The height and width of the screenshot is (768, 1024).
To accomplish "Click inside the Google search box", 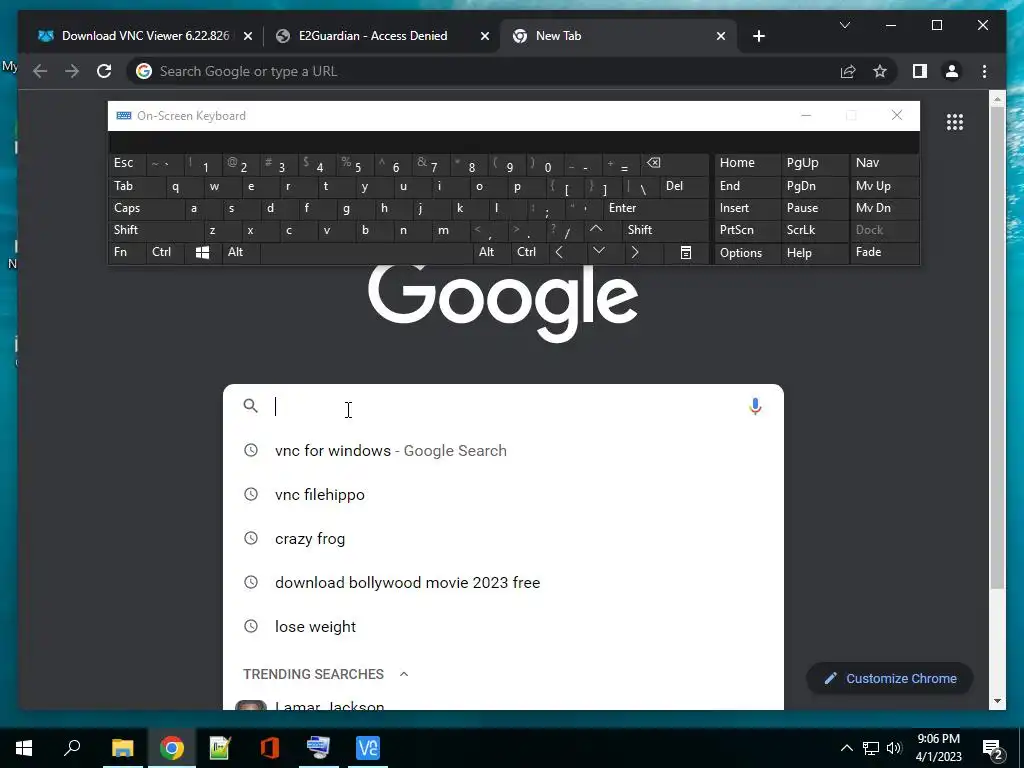I will point(503,406).
